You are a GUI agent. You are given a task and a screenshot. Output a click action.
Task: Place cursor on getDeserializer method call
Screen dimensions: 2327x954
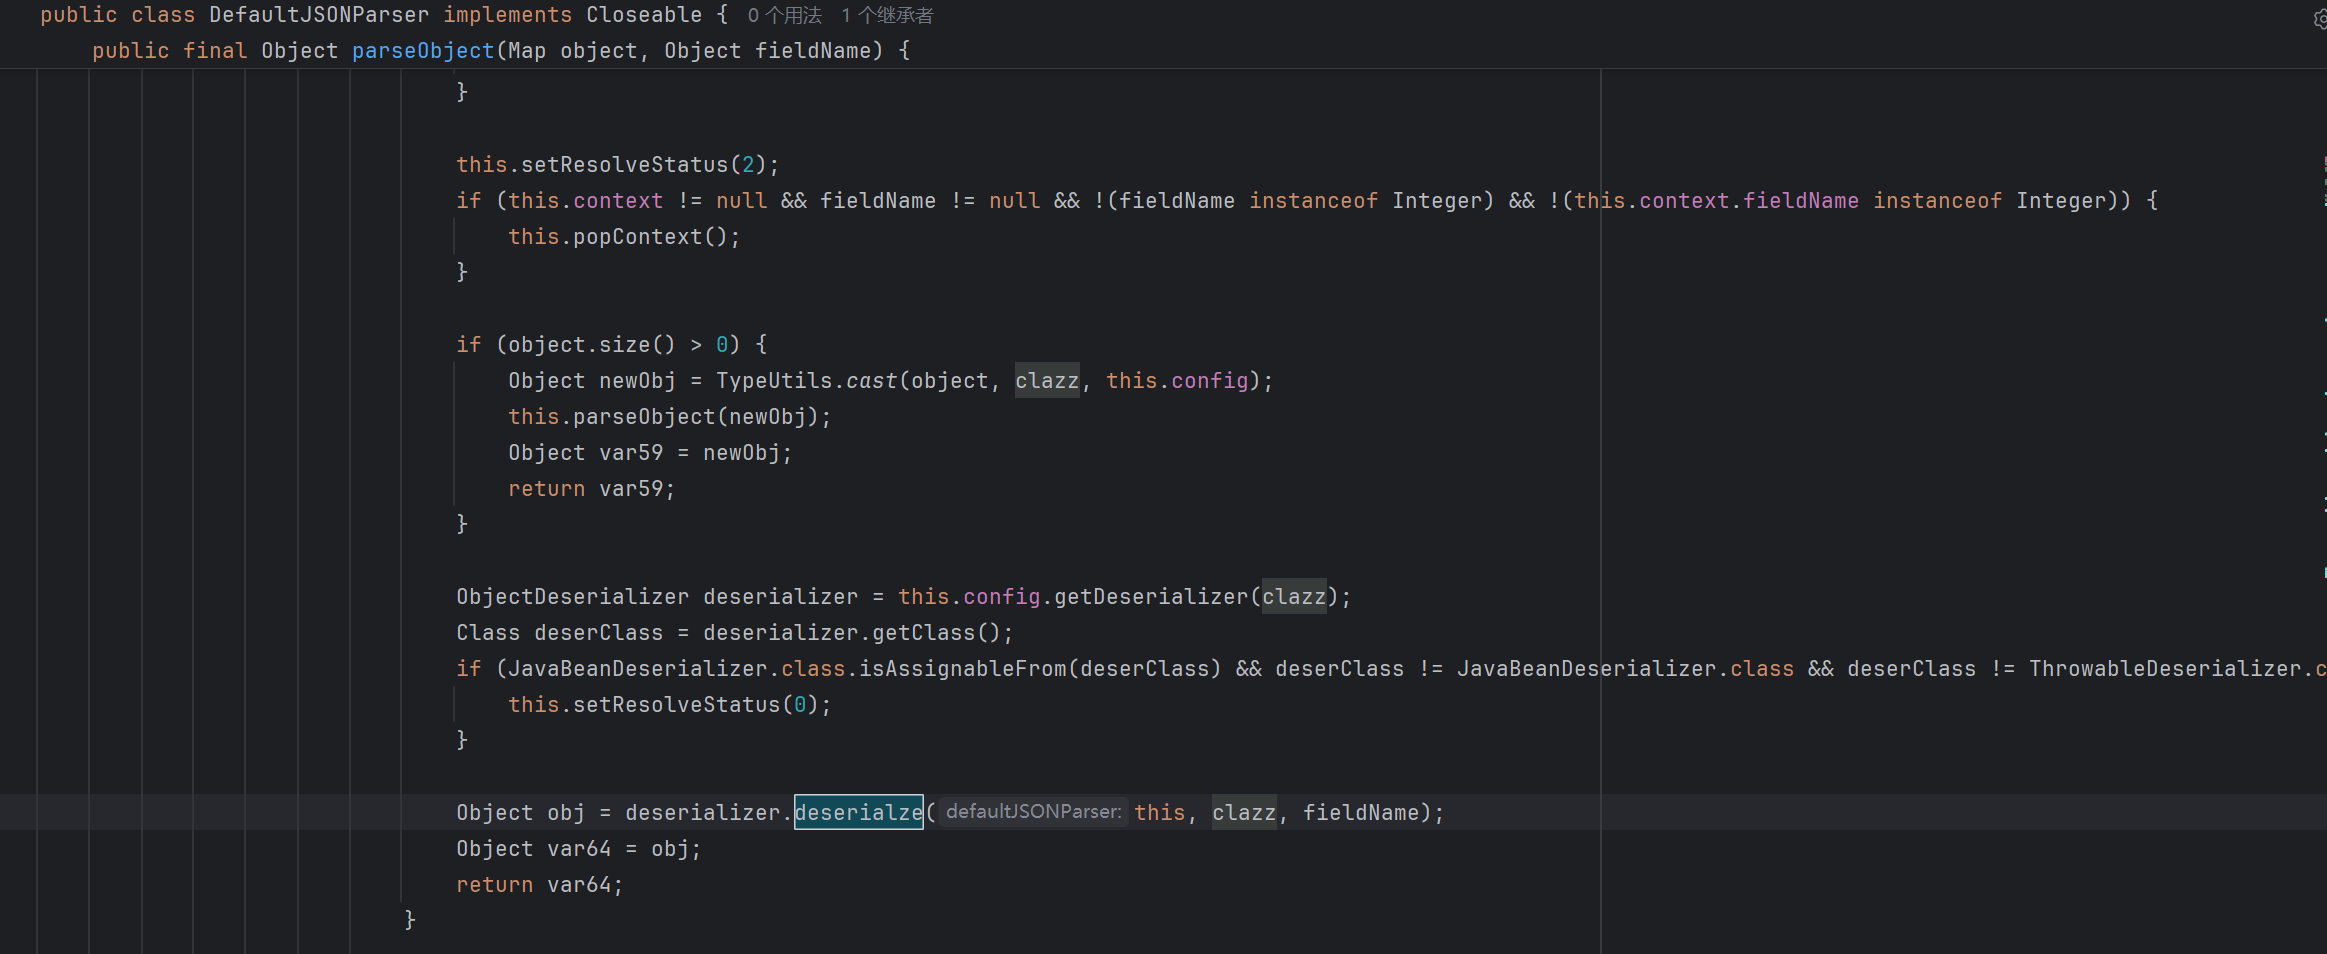(1150, 597)
